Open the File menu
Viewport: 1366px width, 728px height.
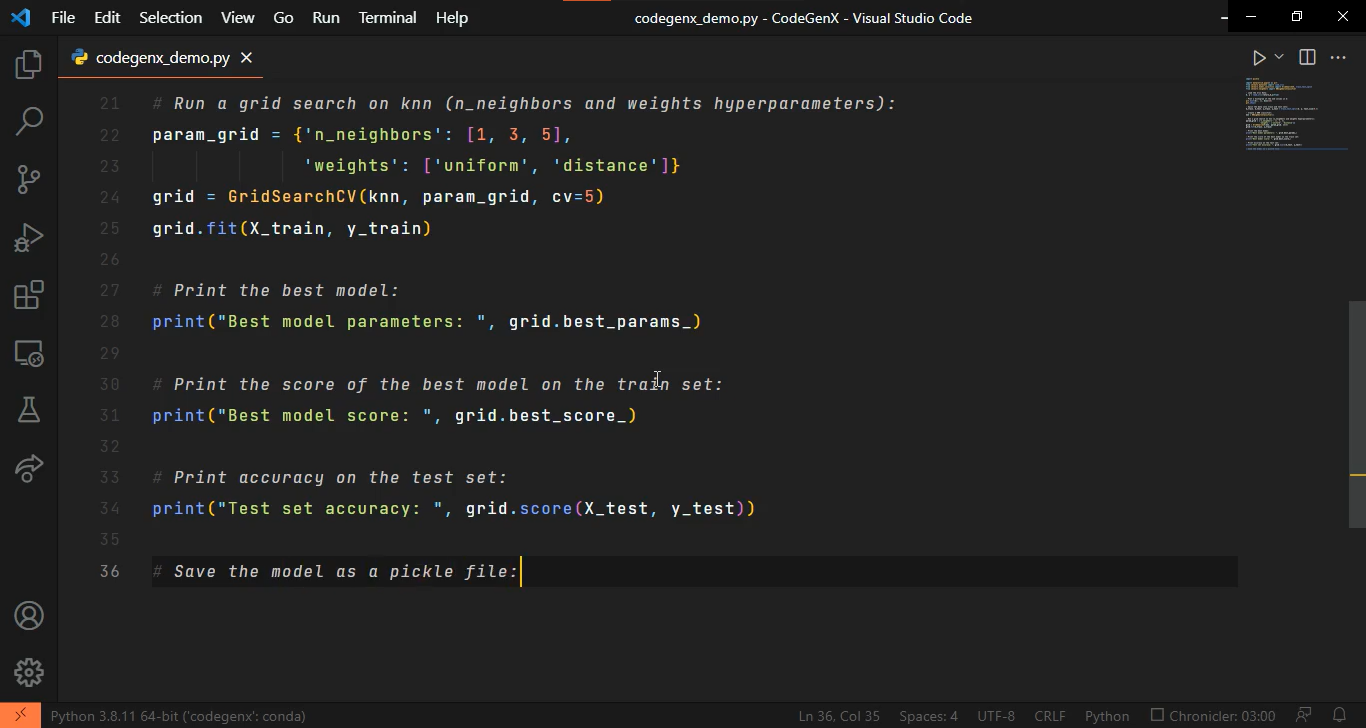pyautogui.click(x=62, y=18)
